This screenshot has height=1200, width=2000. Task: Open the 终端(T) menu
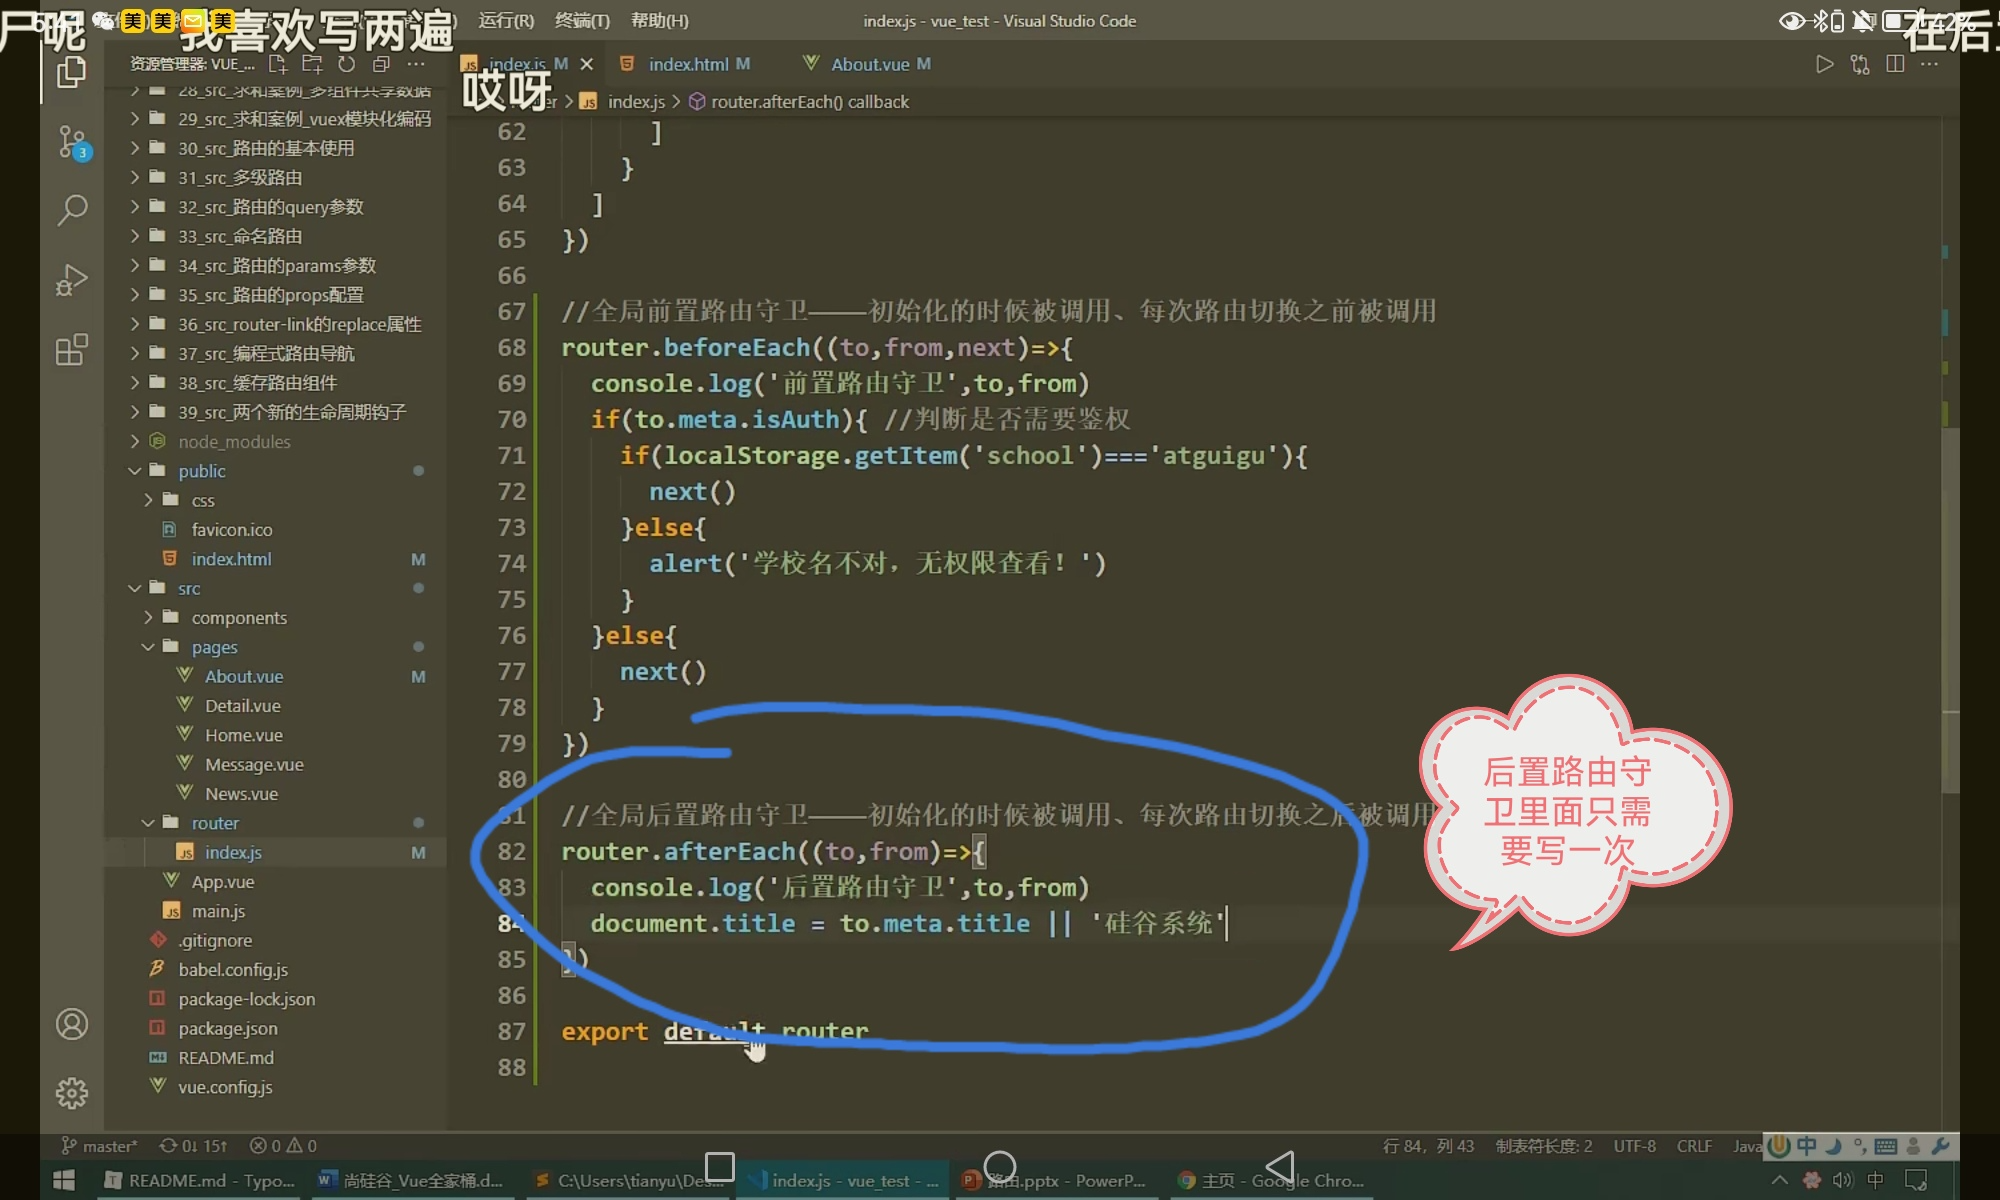tap(582, 20)
